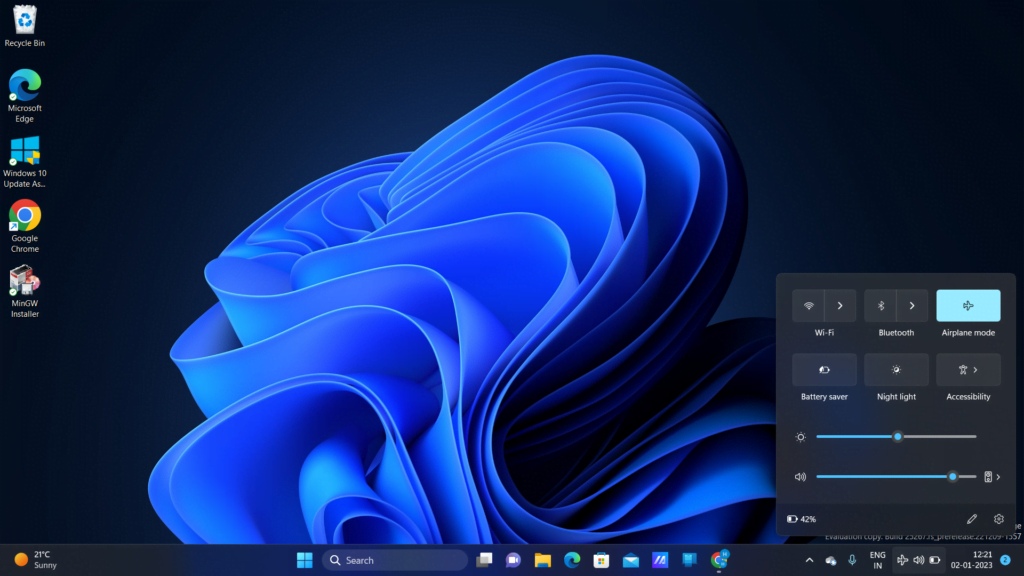Open ENG IN language switcher
This screenshot has width=1024, height=576.
(878, 560)
